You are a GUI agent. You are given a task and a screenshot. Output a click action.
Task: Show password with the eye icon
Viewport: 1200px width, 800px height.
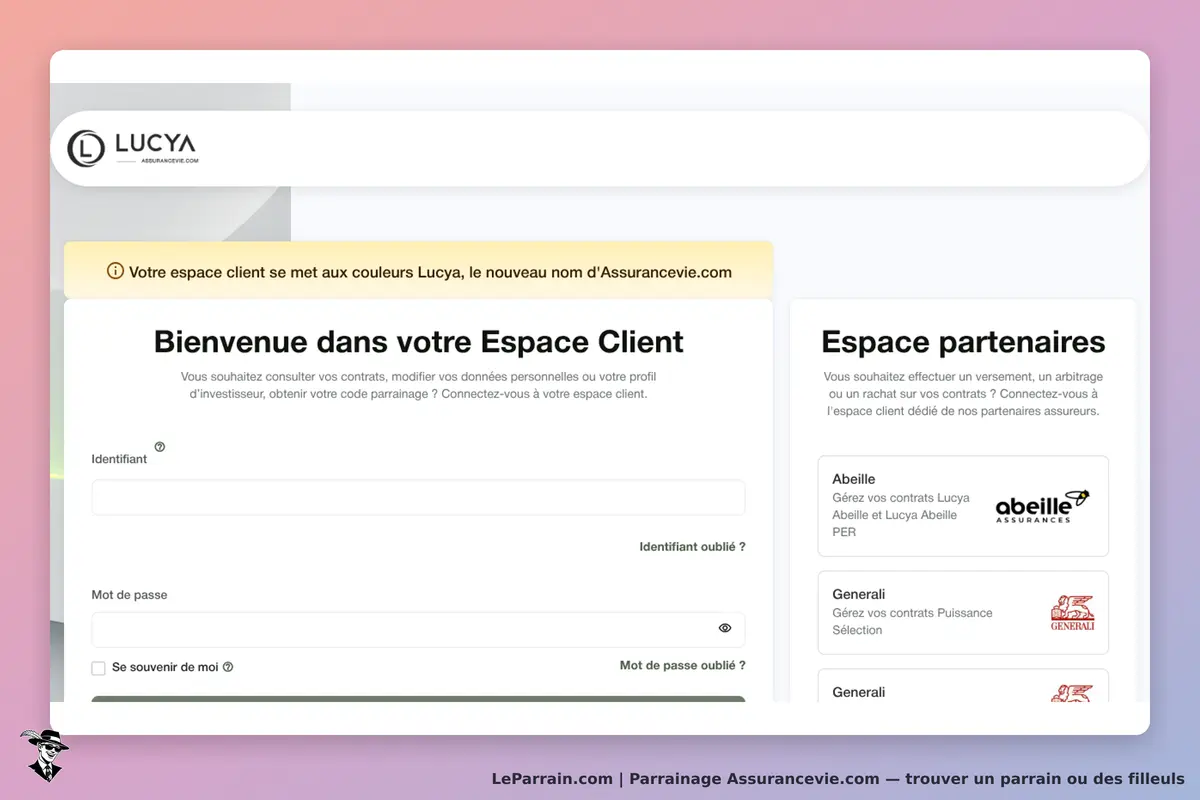pyautogui.click(x=725, y=628)
